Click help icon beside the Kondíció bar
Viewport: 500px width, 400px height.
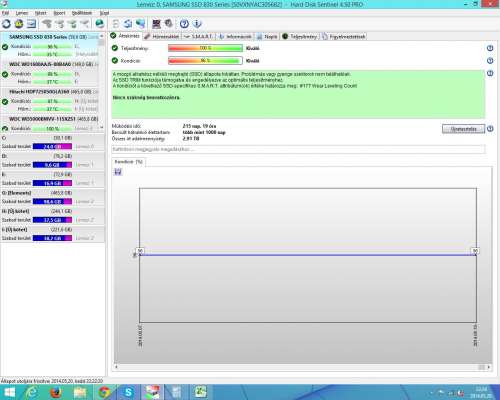(x=490, y=61)
